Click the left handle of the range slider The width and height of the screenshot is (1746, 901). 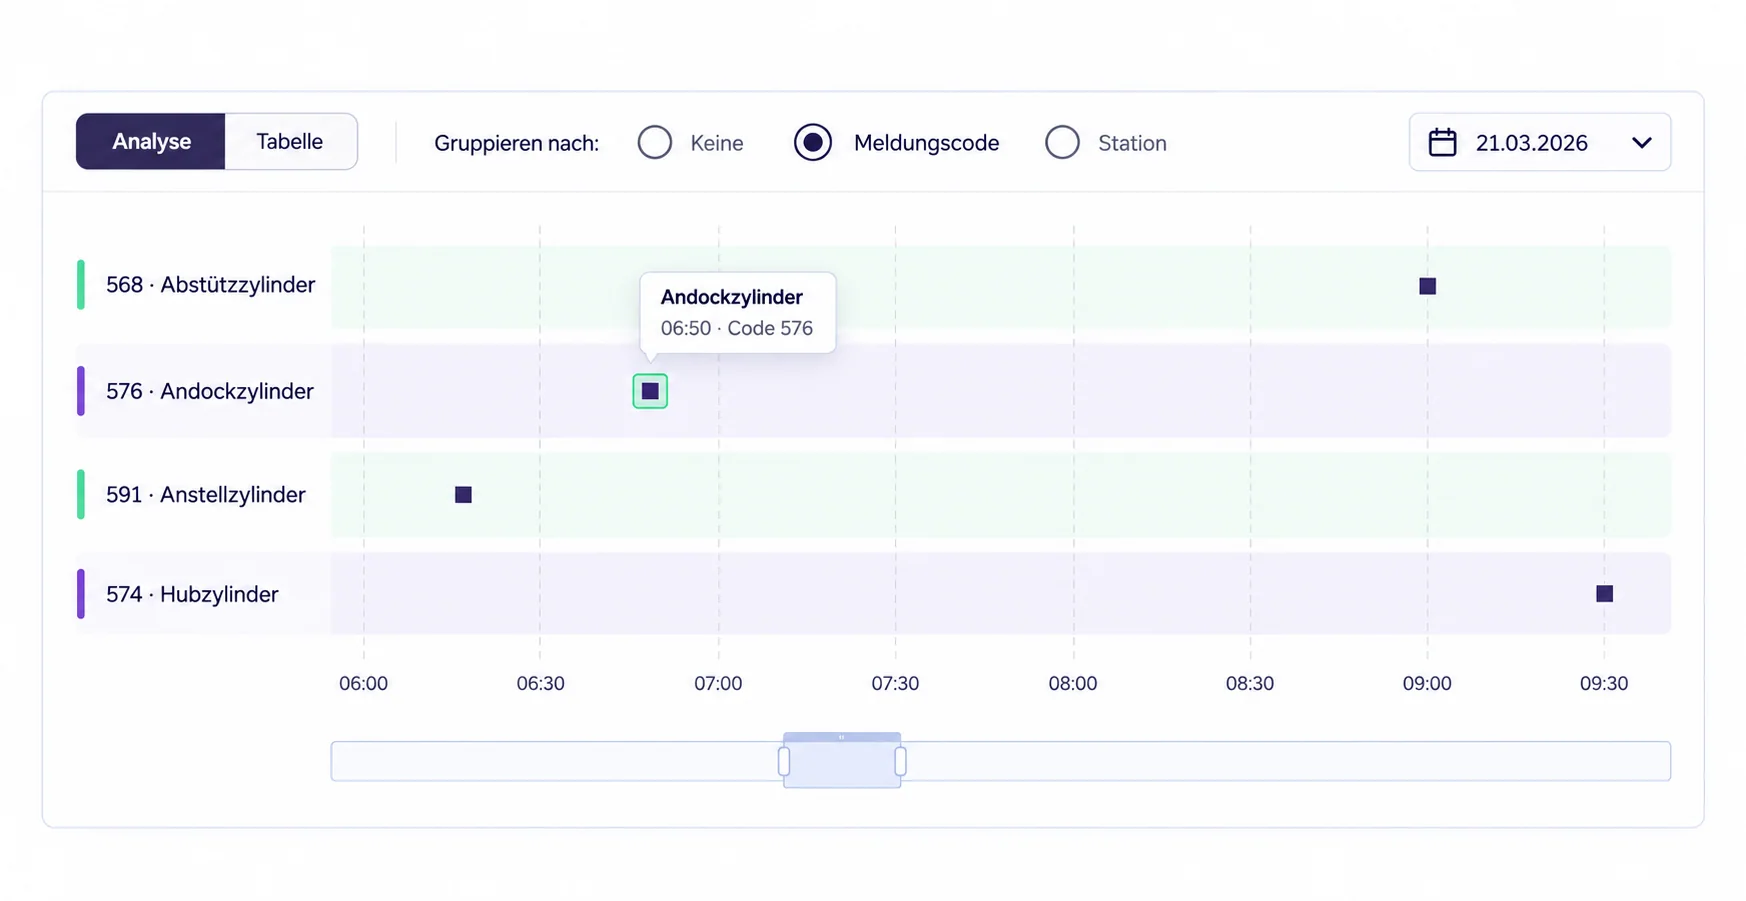(x=784, y=762)
